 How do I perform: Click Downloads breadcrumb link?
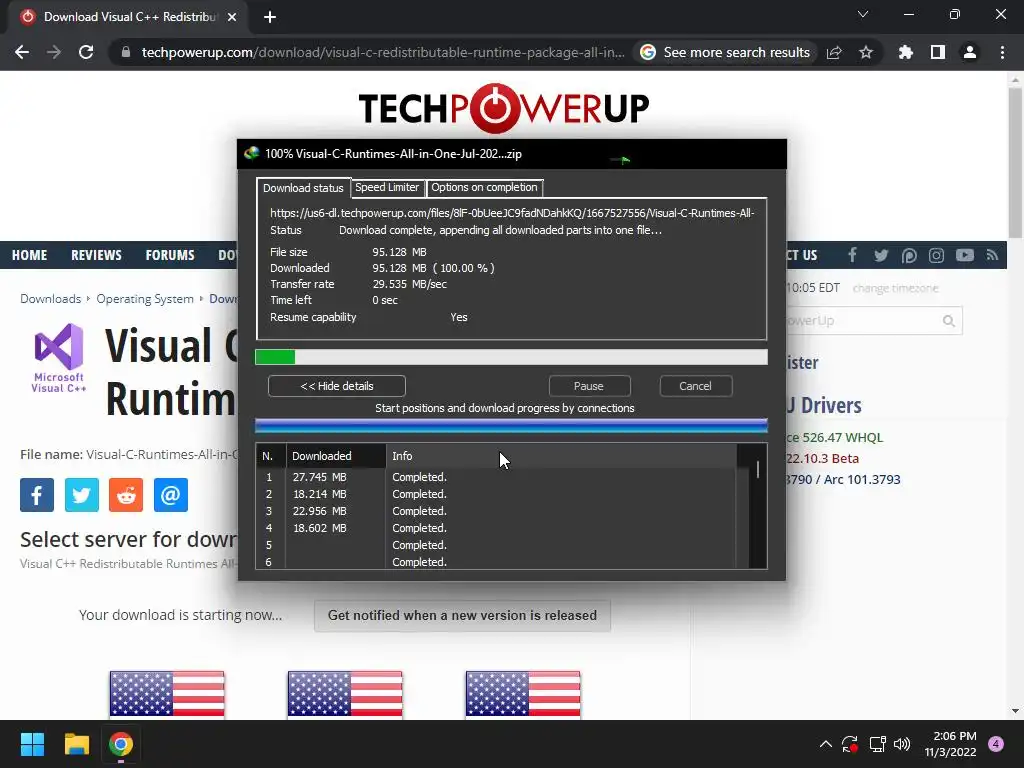click(50, 298)
